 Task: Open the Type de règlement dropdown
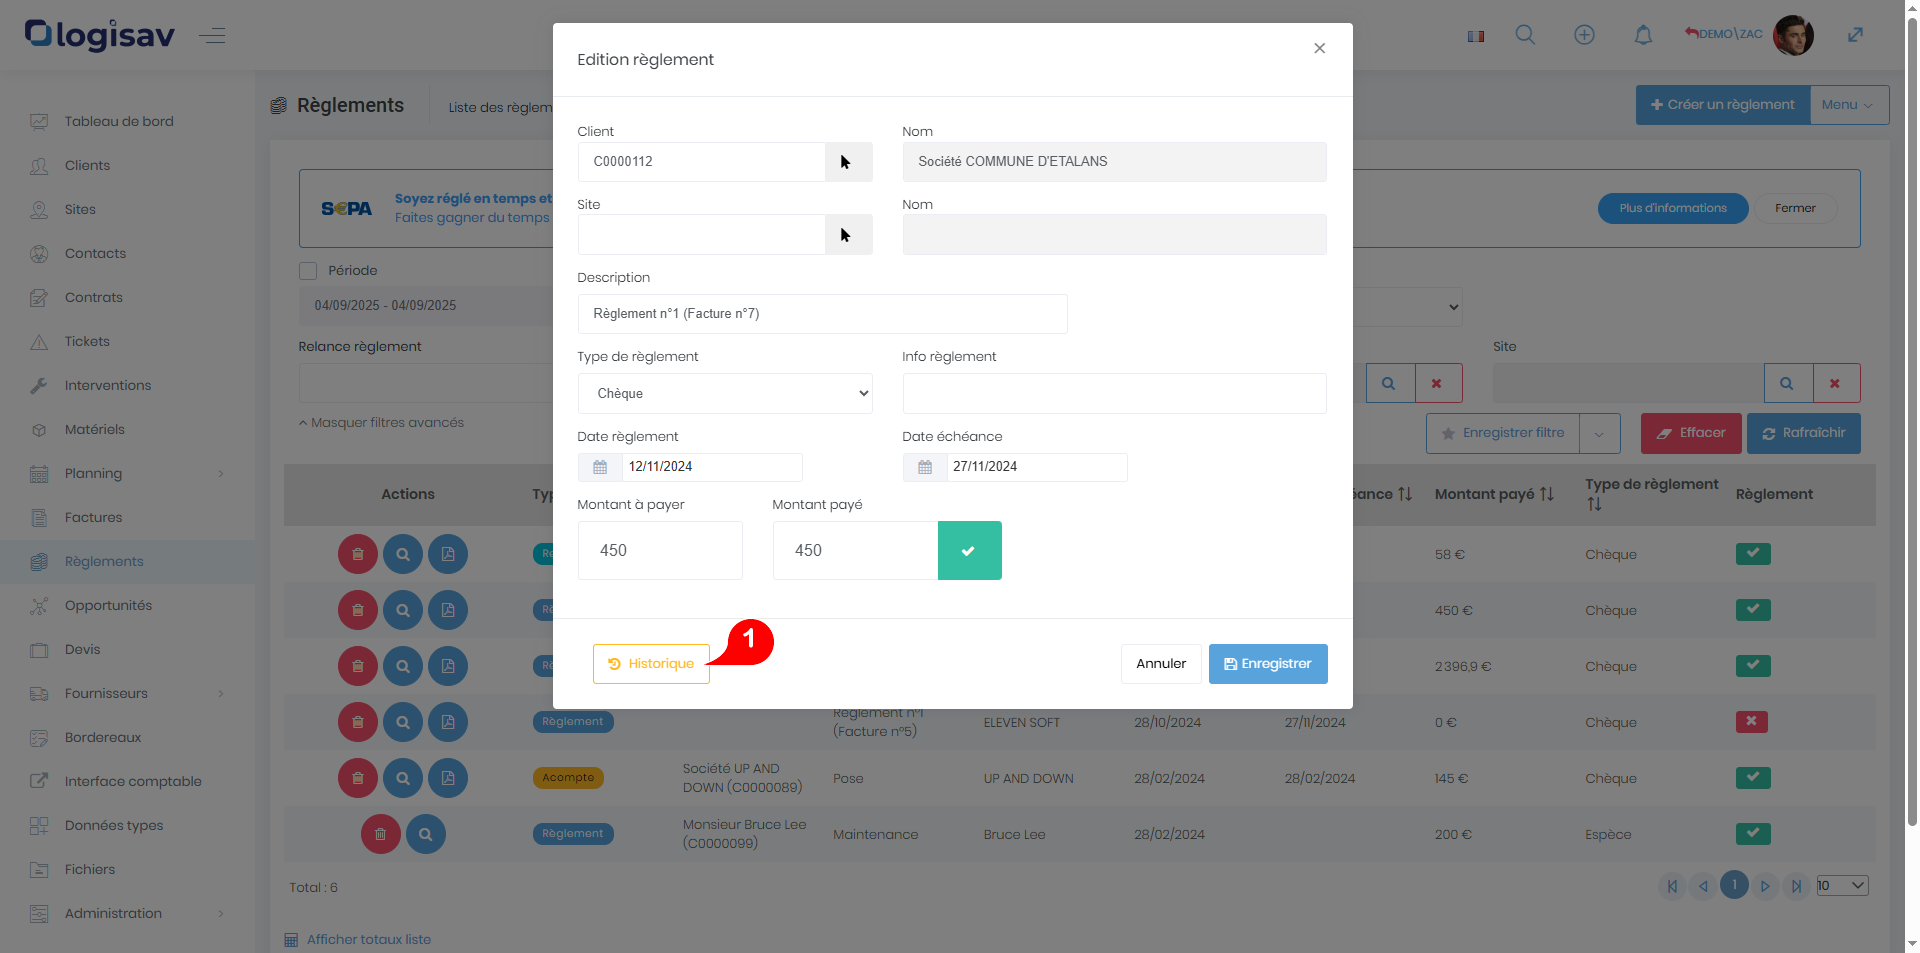[x=724, y=394]
